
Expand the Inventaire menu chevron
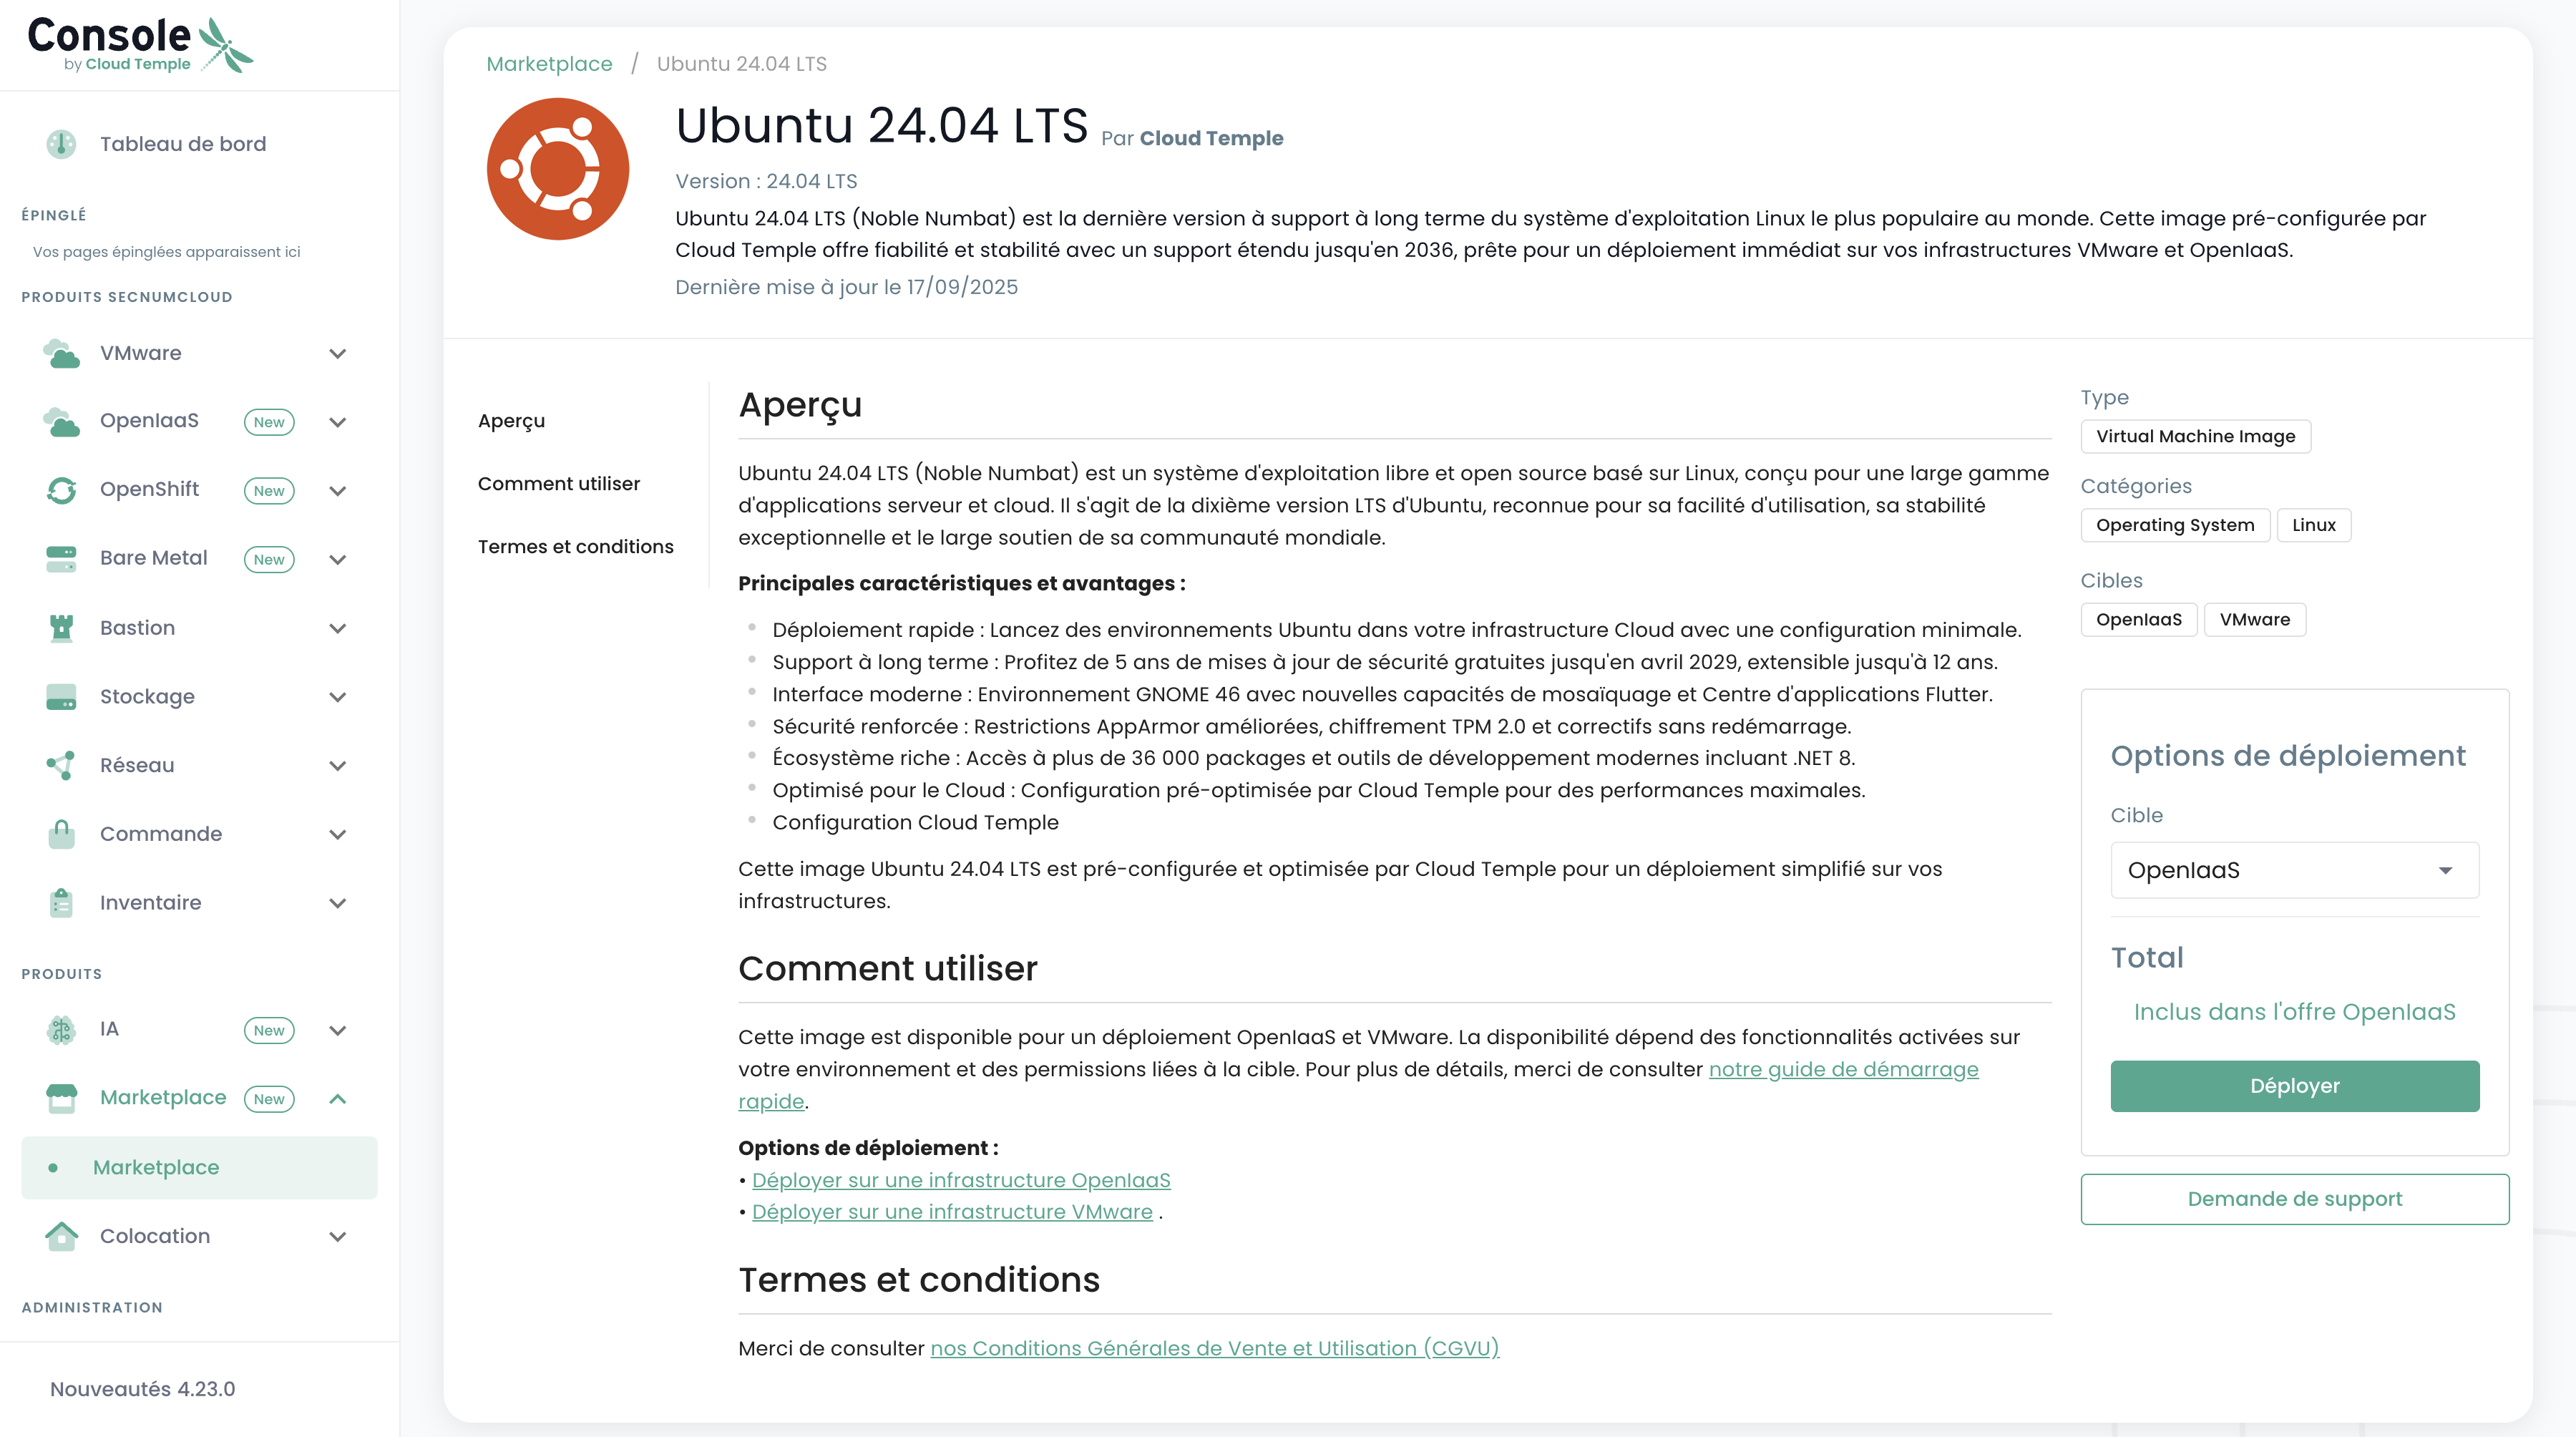338,903
